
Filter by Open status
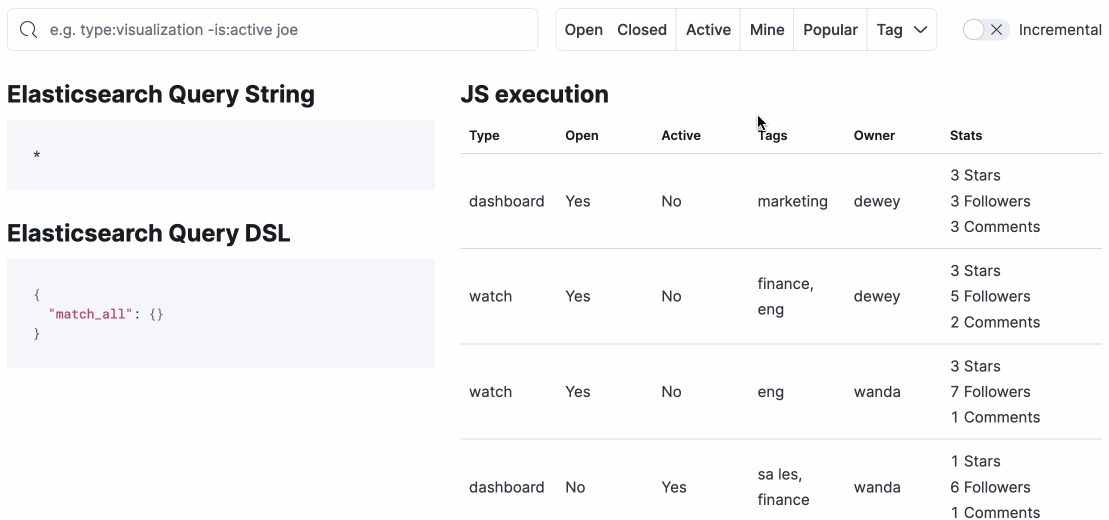[x=583, y=30]
